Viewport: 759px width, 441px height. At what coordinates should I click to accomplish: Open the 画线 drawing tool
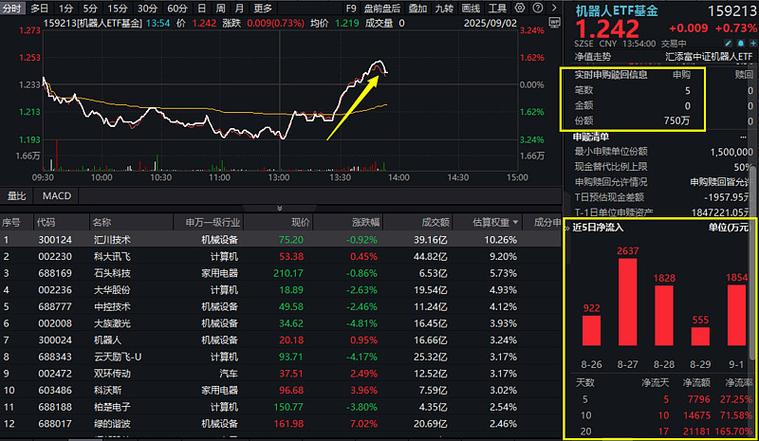click(x=471, y=8)
